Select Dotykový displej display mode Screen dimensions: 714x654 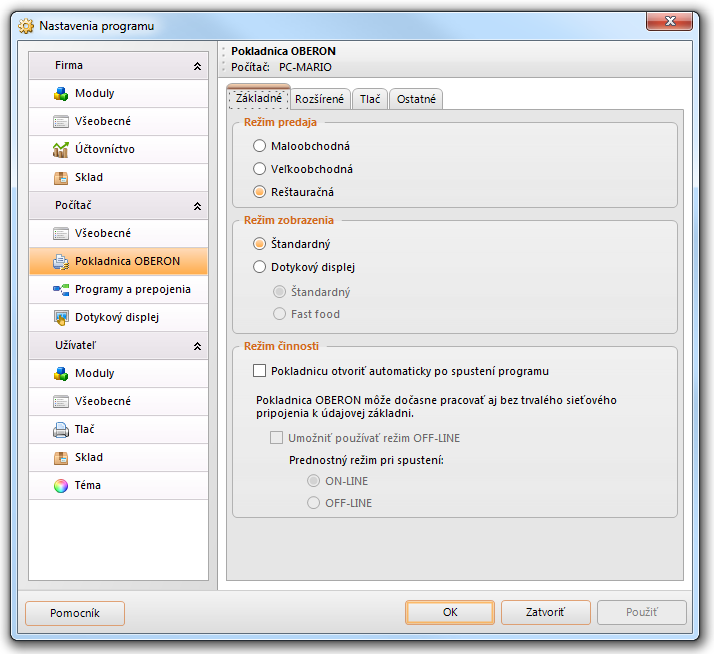pos(260,267)
